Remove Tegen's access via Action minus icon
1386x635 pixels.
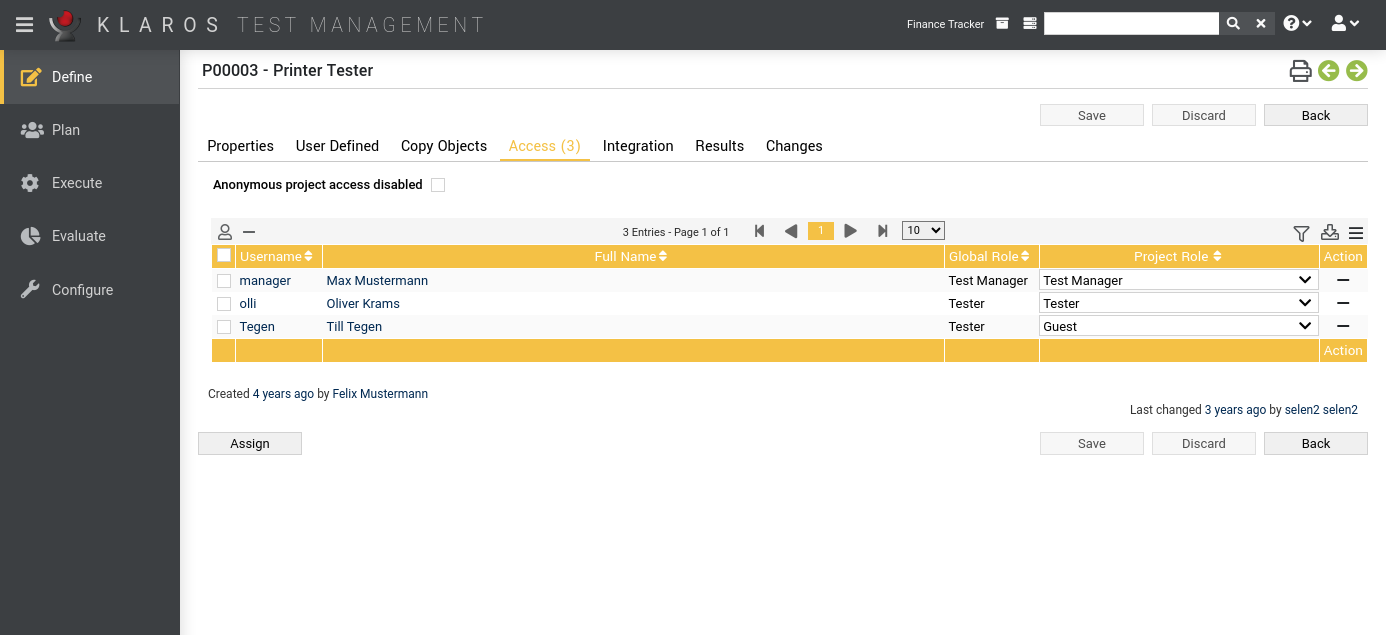[1343, 327]
